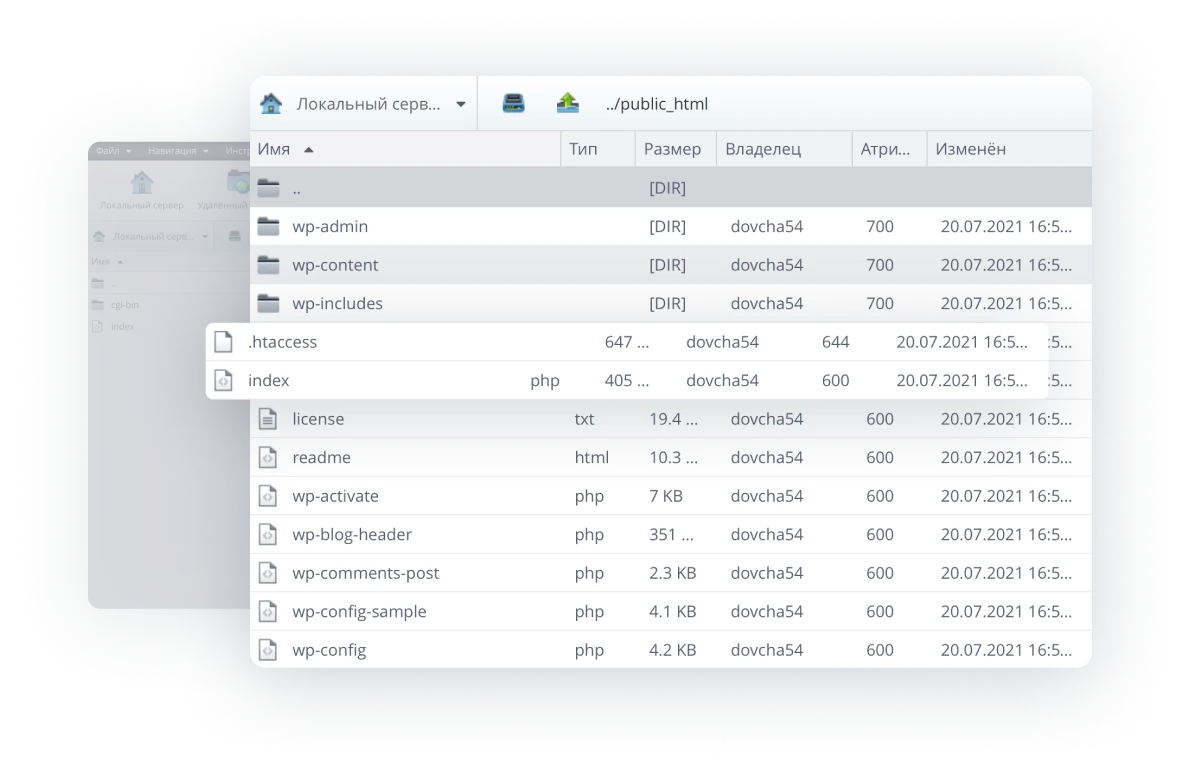
Task: Click the Владелец column header
Action: pos(763,149)
